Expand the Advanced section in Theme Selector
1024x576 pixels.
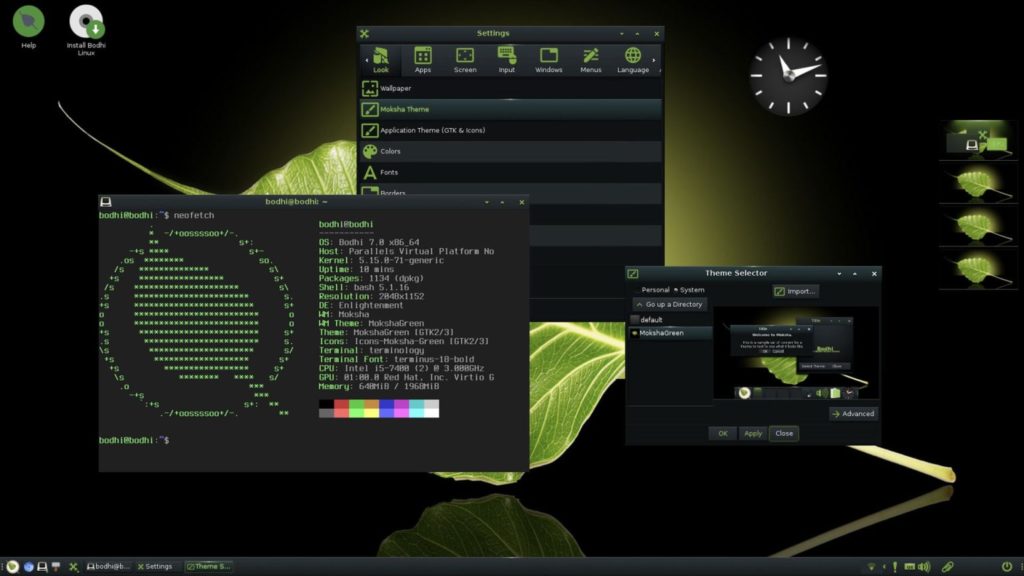(854, 413)
